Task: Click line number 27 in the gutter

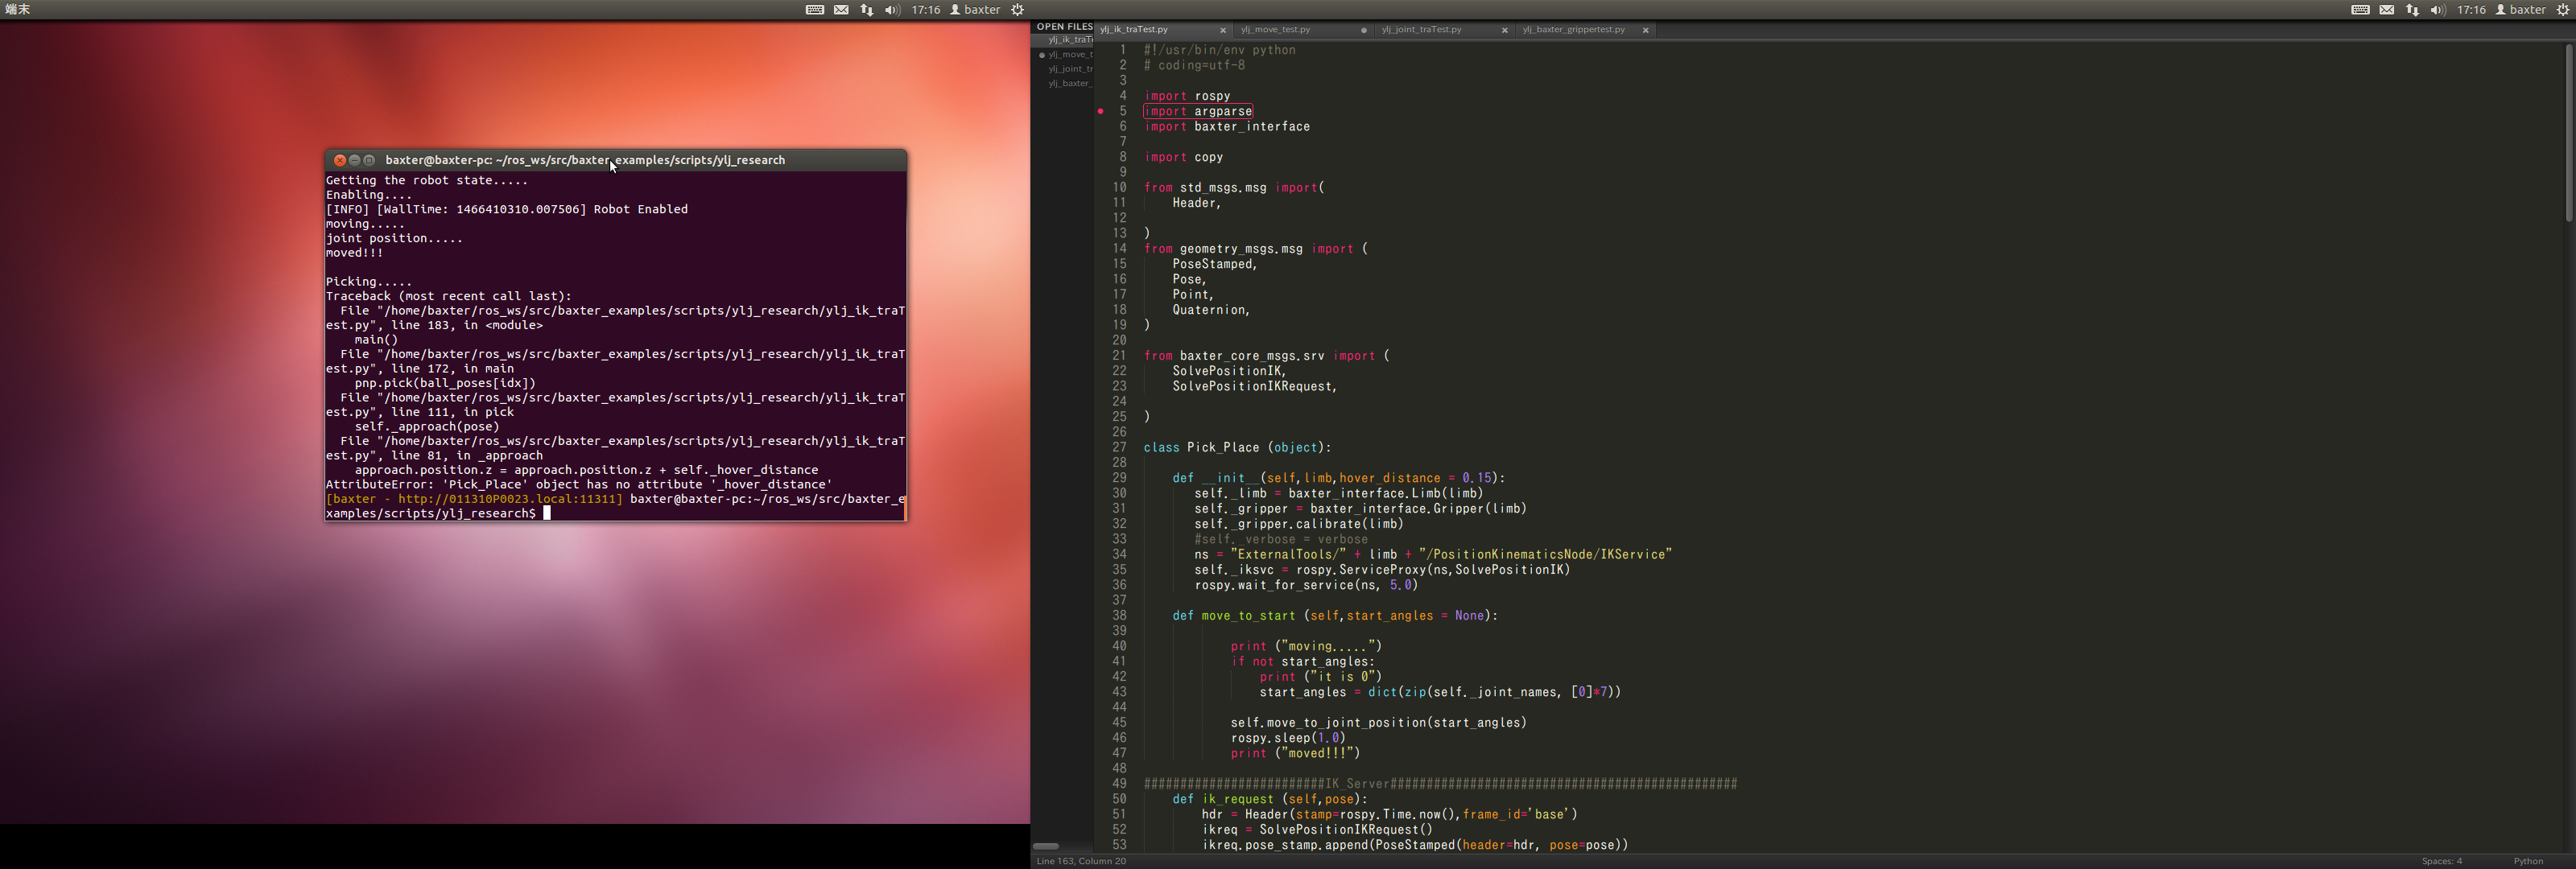Action: pos(1119,448)
